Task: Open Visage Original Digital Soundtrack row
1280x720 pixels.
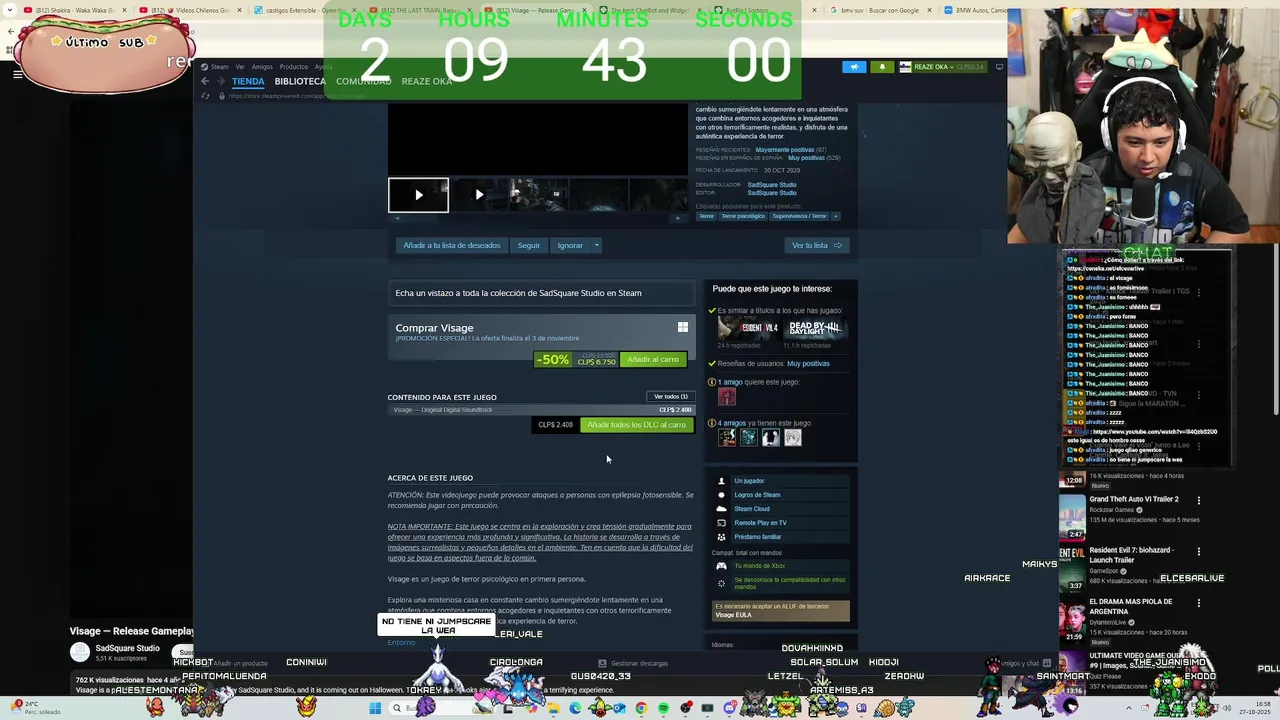Action: point(541,410)
